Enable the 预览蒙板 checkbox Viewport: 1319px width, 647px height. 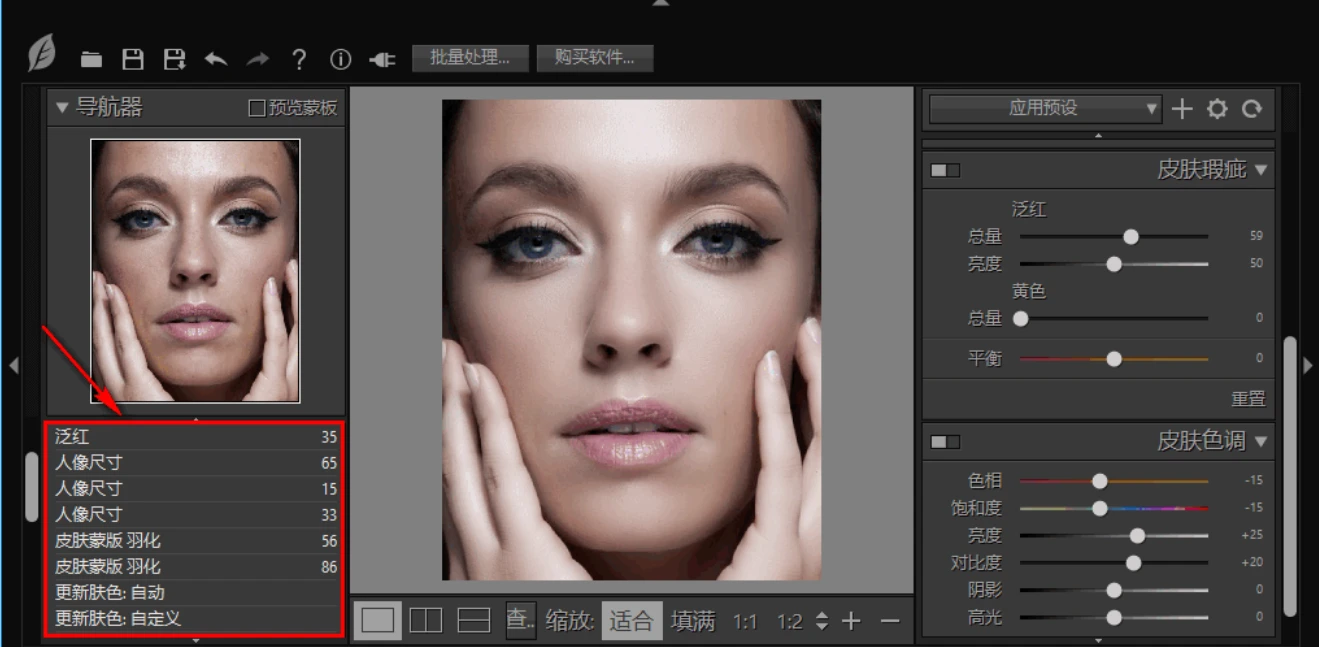258,108
